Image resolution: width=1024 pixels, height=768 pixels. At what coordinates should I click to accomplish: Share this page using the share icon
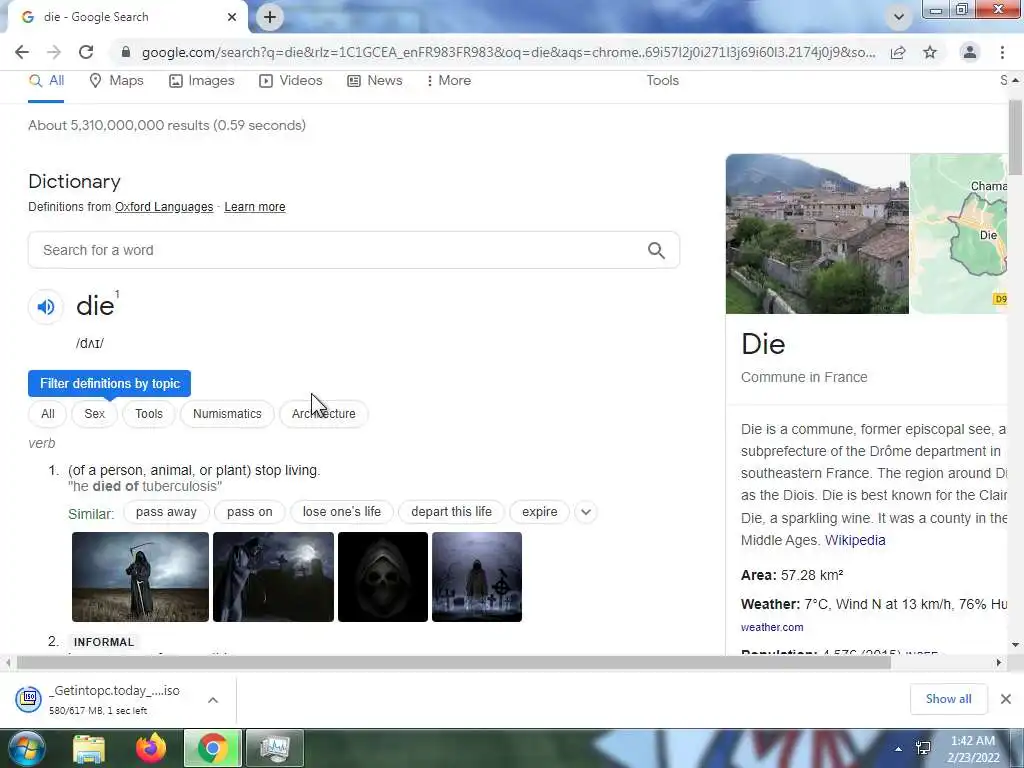[x=898, y=52]
